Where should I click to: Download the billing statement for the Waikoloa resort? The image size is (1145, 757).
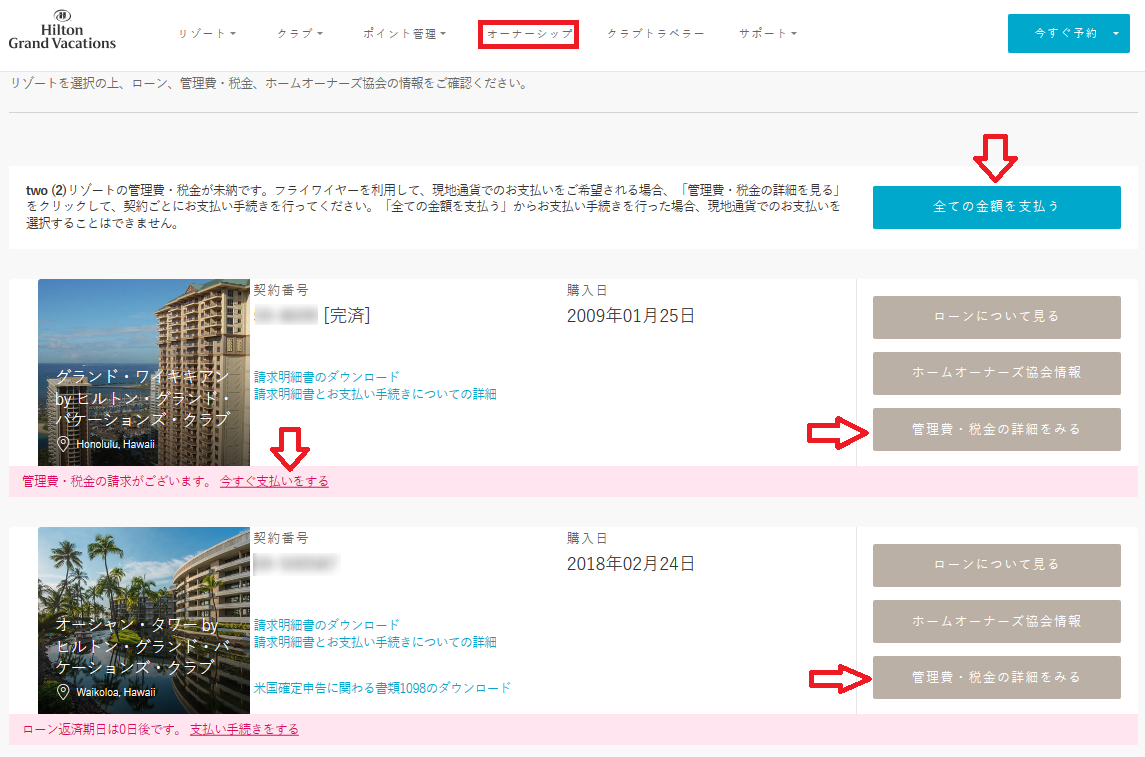click(327, 625)
